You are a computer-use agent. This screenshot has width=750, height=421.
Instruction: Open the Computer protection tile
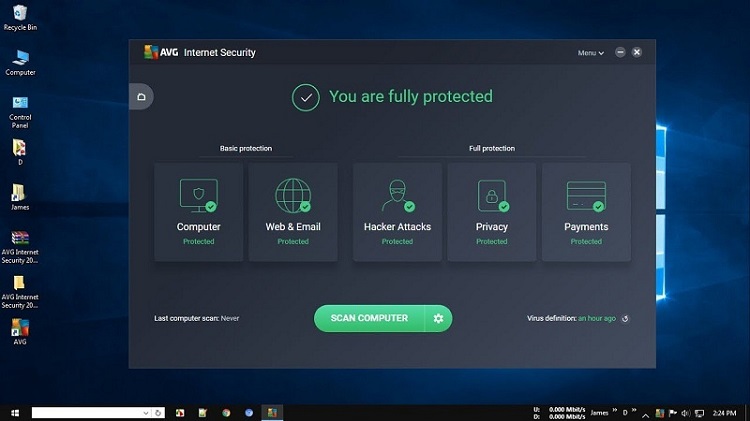(198, 212)
